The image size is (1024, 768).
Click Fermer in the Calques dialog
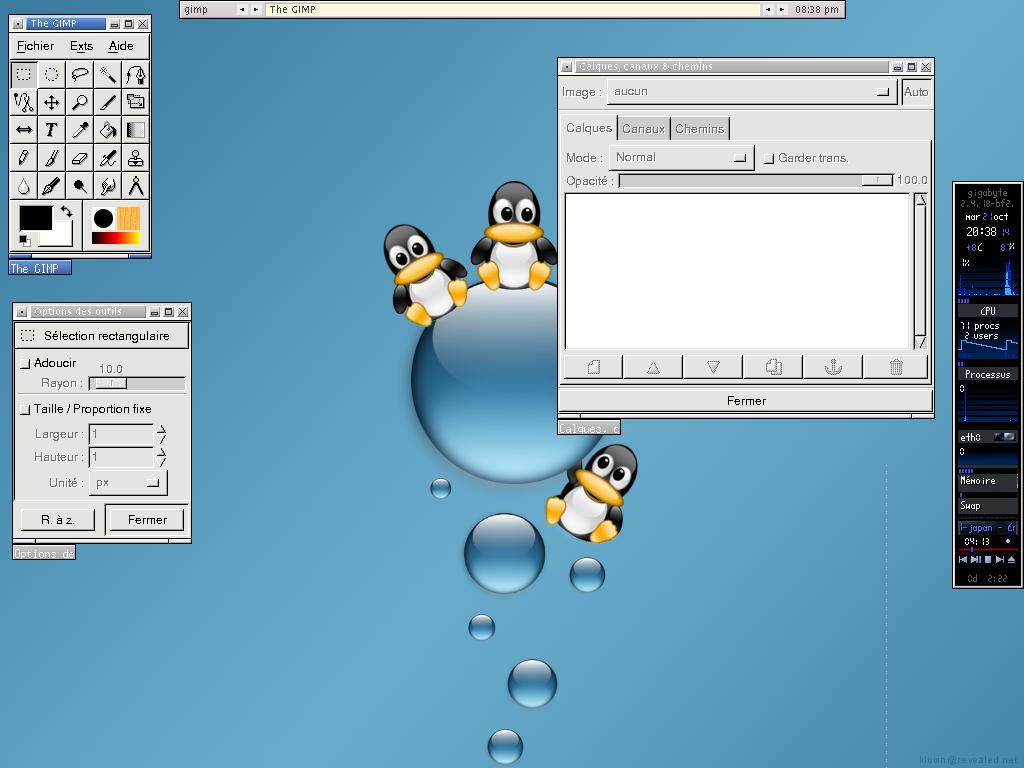click(746, 401)
